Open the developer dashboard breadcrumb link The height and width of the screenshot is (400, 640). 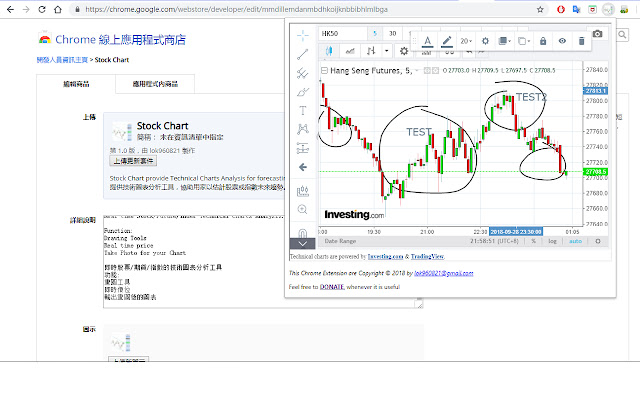point(62,60)
